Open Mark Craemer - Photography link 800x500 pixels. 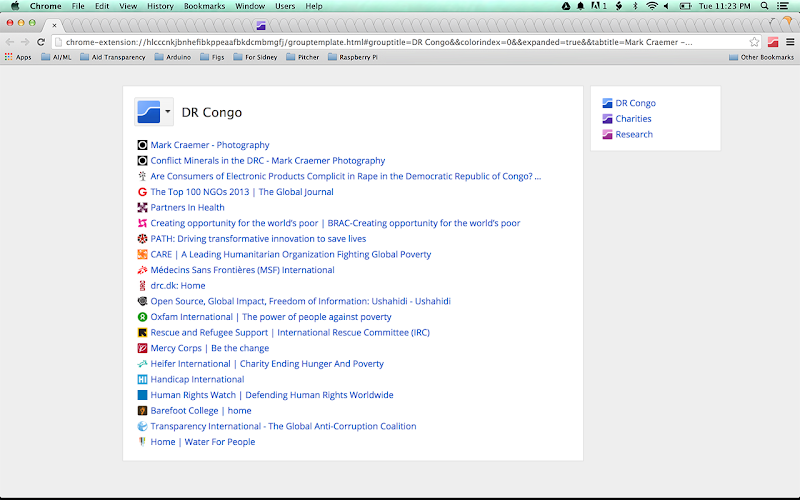pyautogui.click(x=210, y=145)
